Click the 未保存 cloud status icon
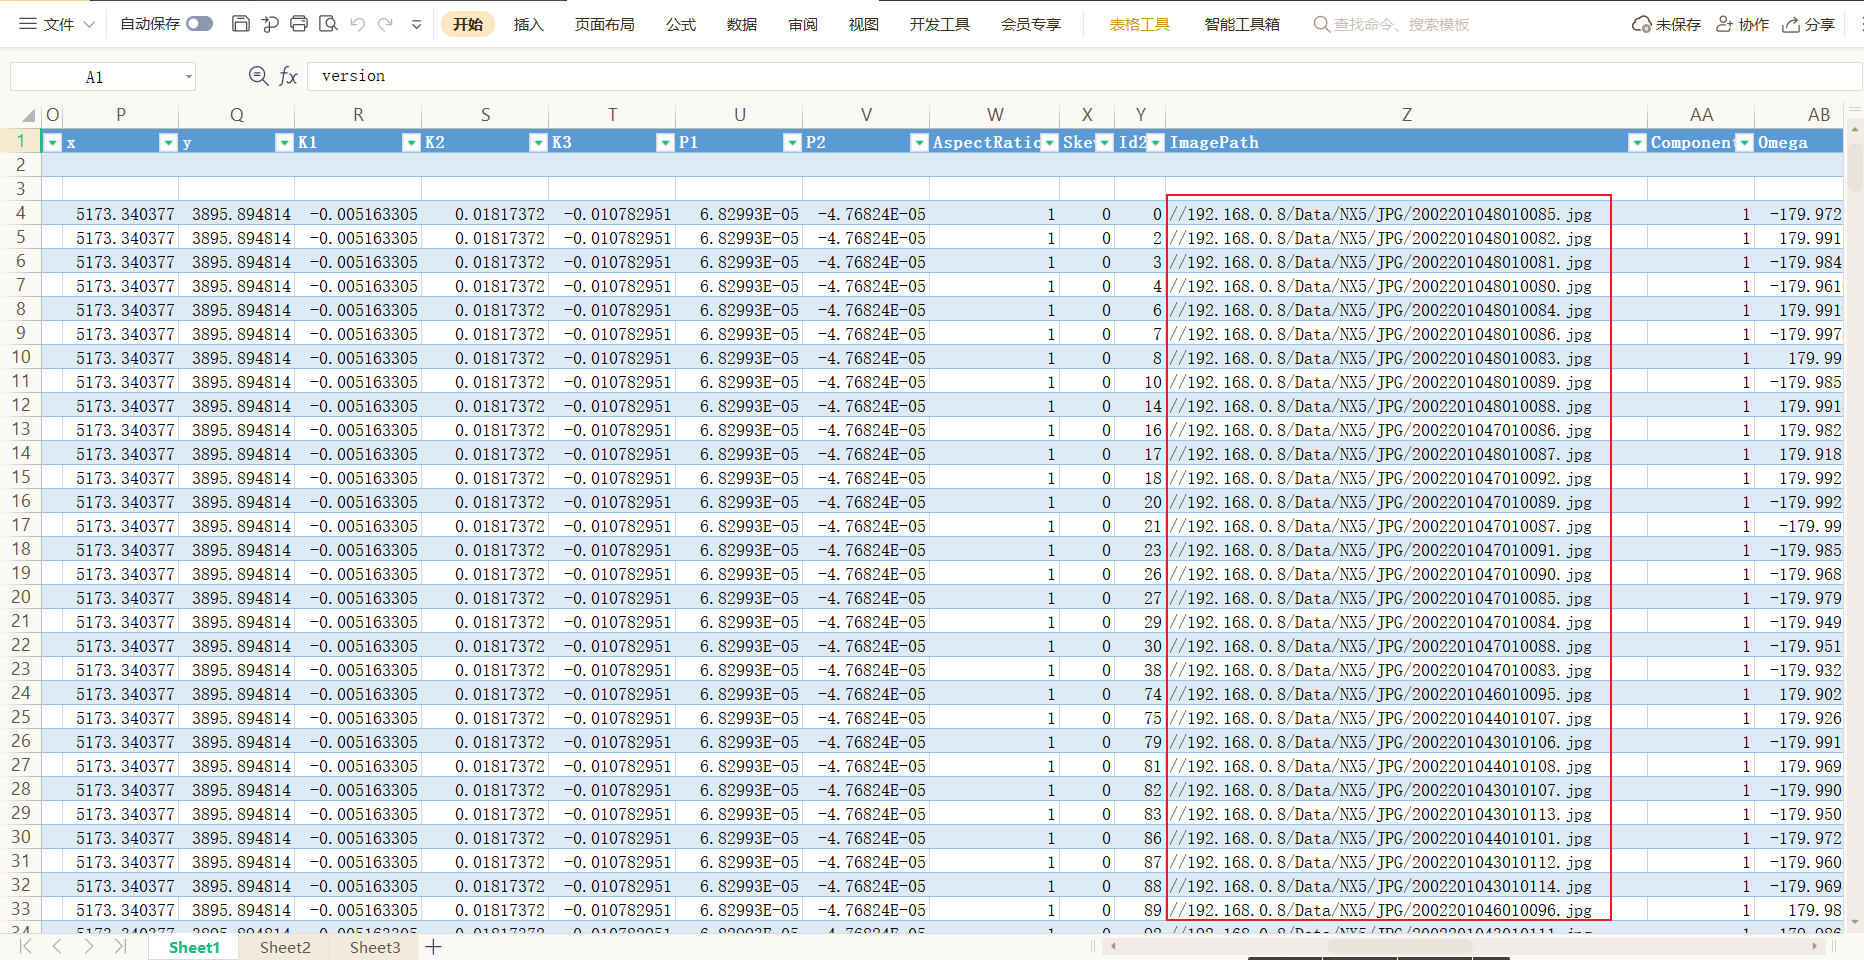The image size is (1864, 960). 1641,24
